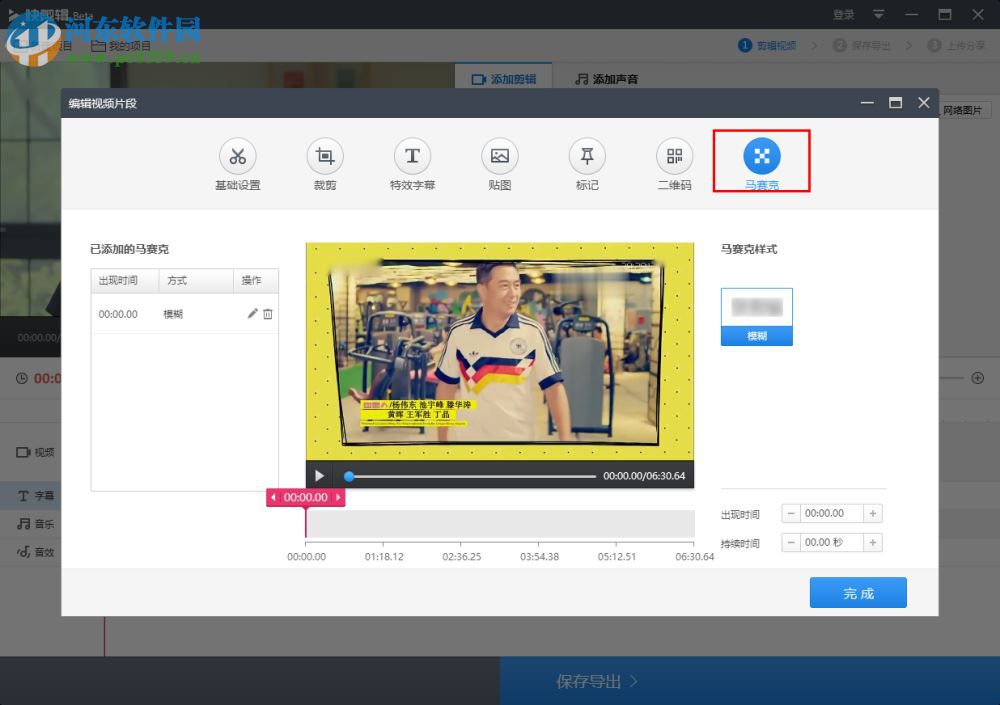This screenshot has height=705, width=1000.
Task: Play the video preview
Action: (x=320, y=476)
